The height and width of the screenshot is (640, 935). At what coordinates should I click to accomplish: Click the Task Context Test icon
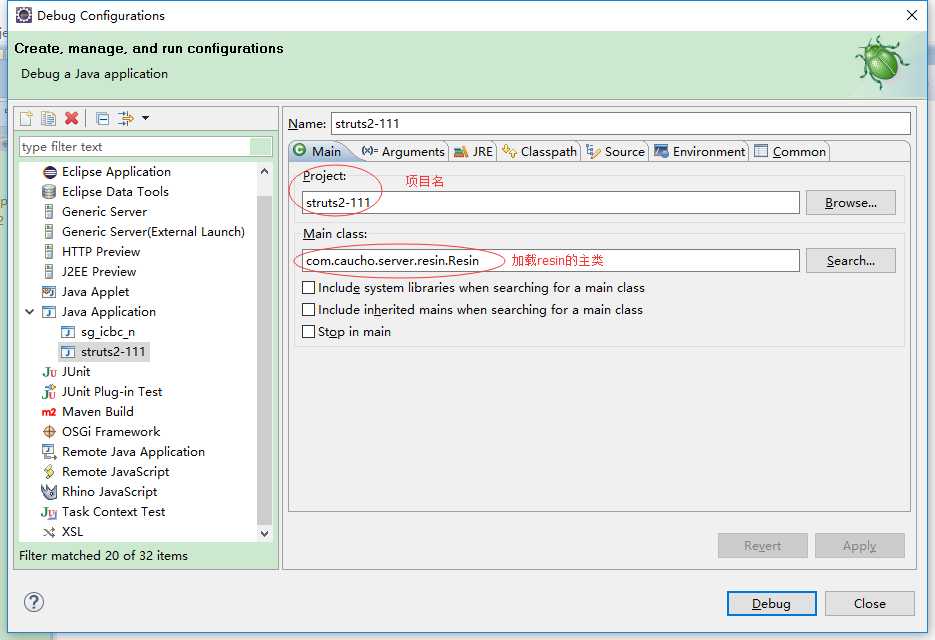pos(49,512)
